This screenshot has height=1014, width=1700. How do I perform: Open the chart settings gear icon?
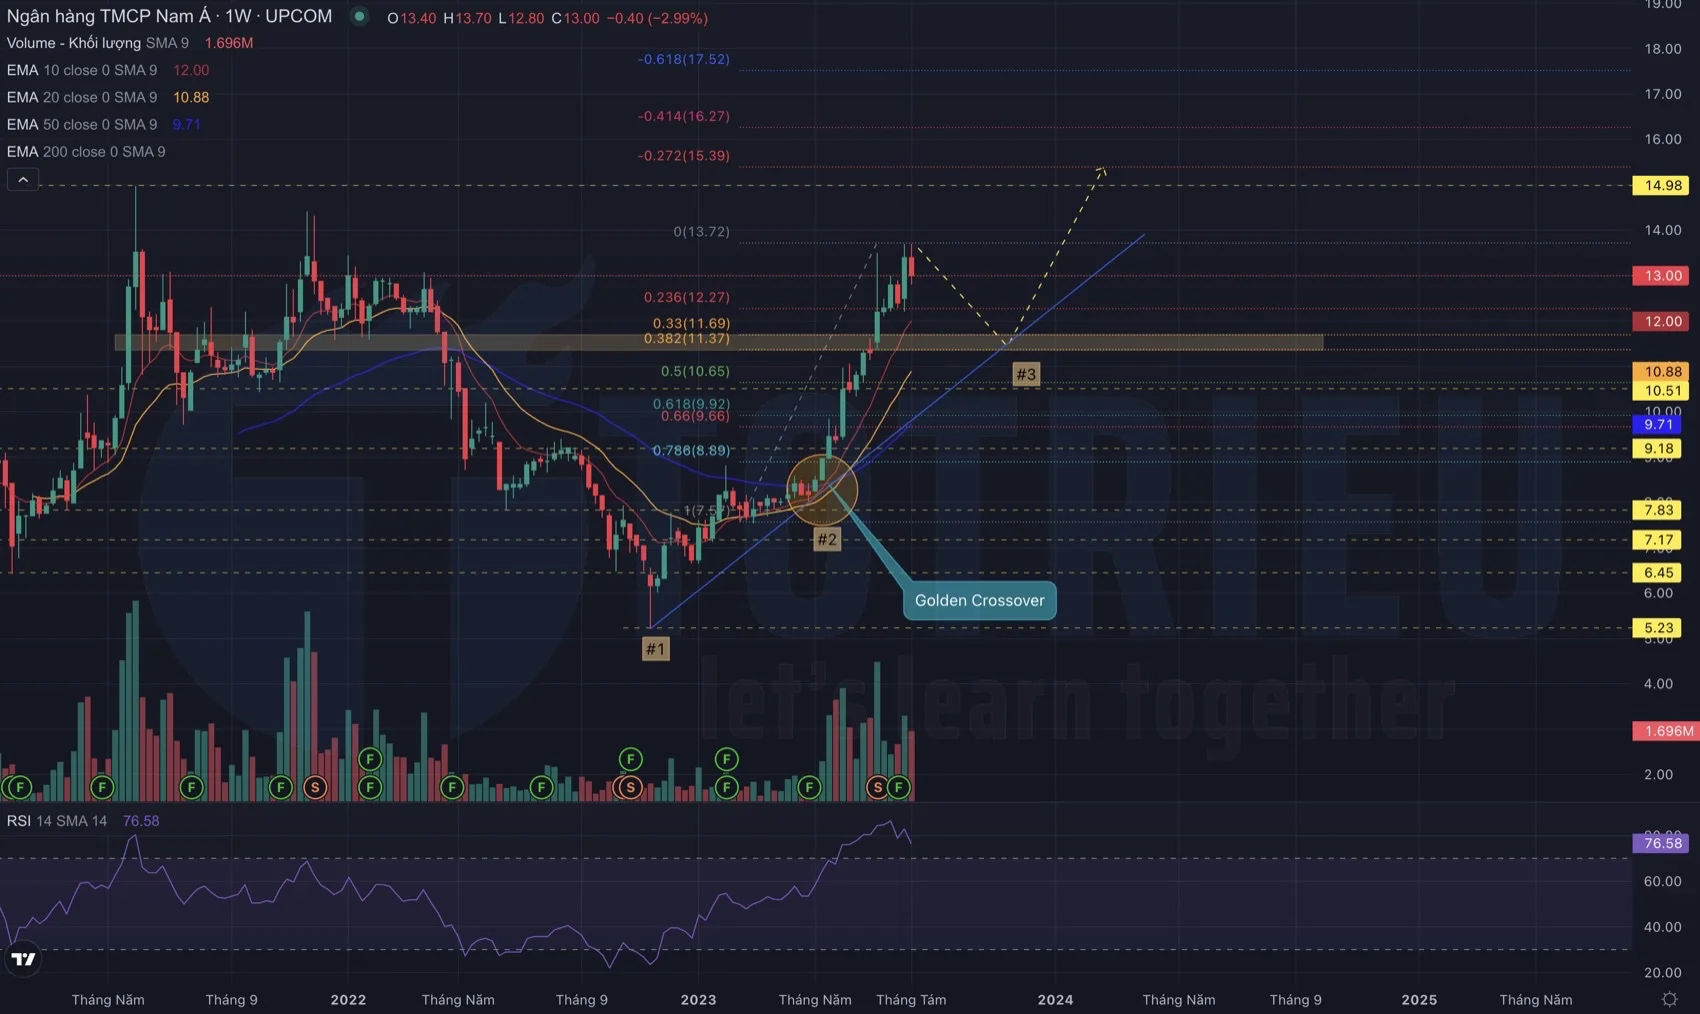(x=1669, y=999)
